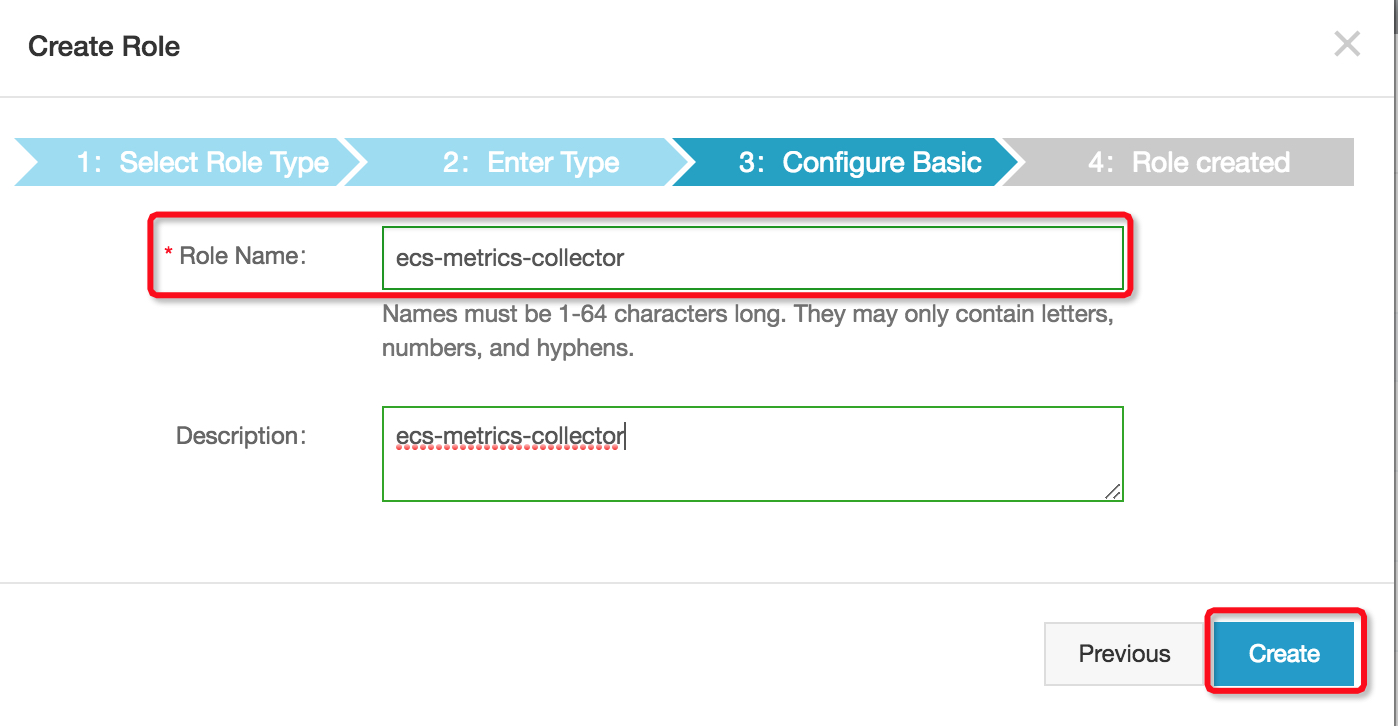Screen dimensions: 1398x726
Task: Click the 'Names must be 1-64 characters' hint
Action: [747, 314]
